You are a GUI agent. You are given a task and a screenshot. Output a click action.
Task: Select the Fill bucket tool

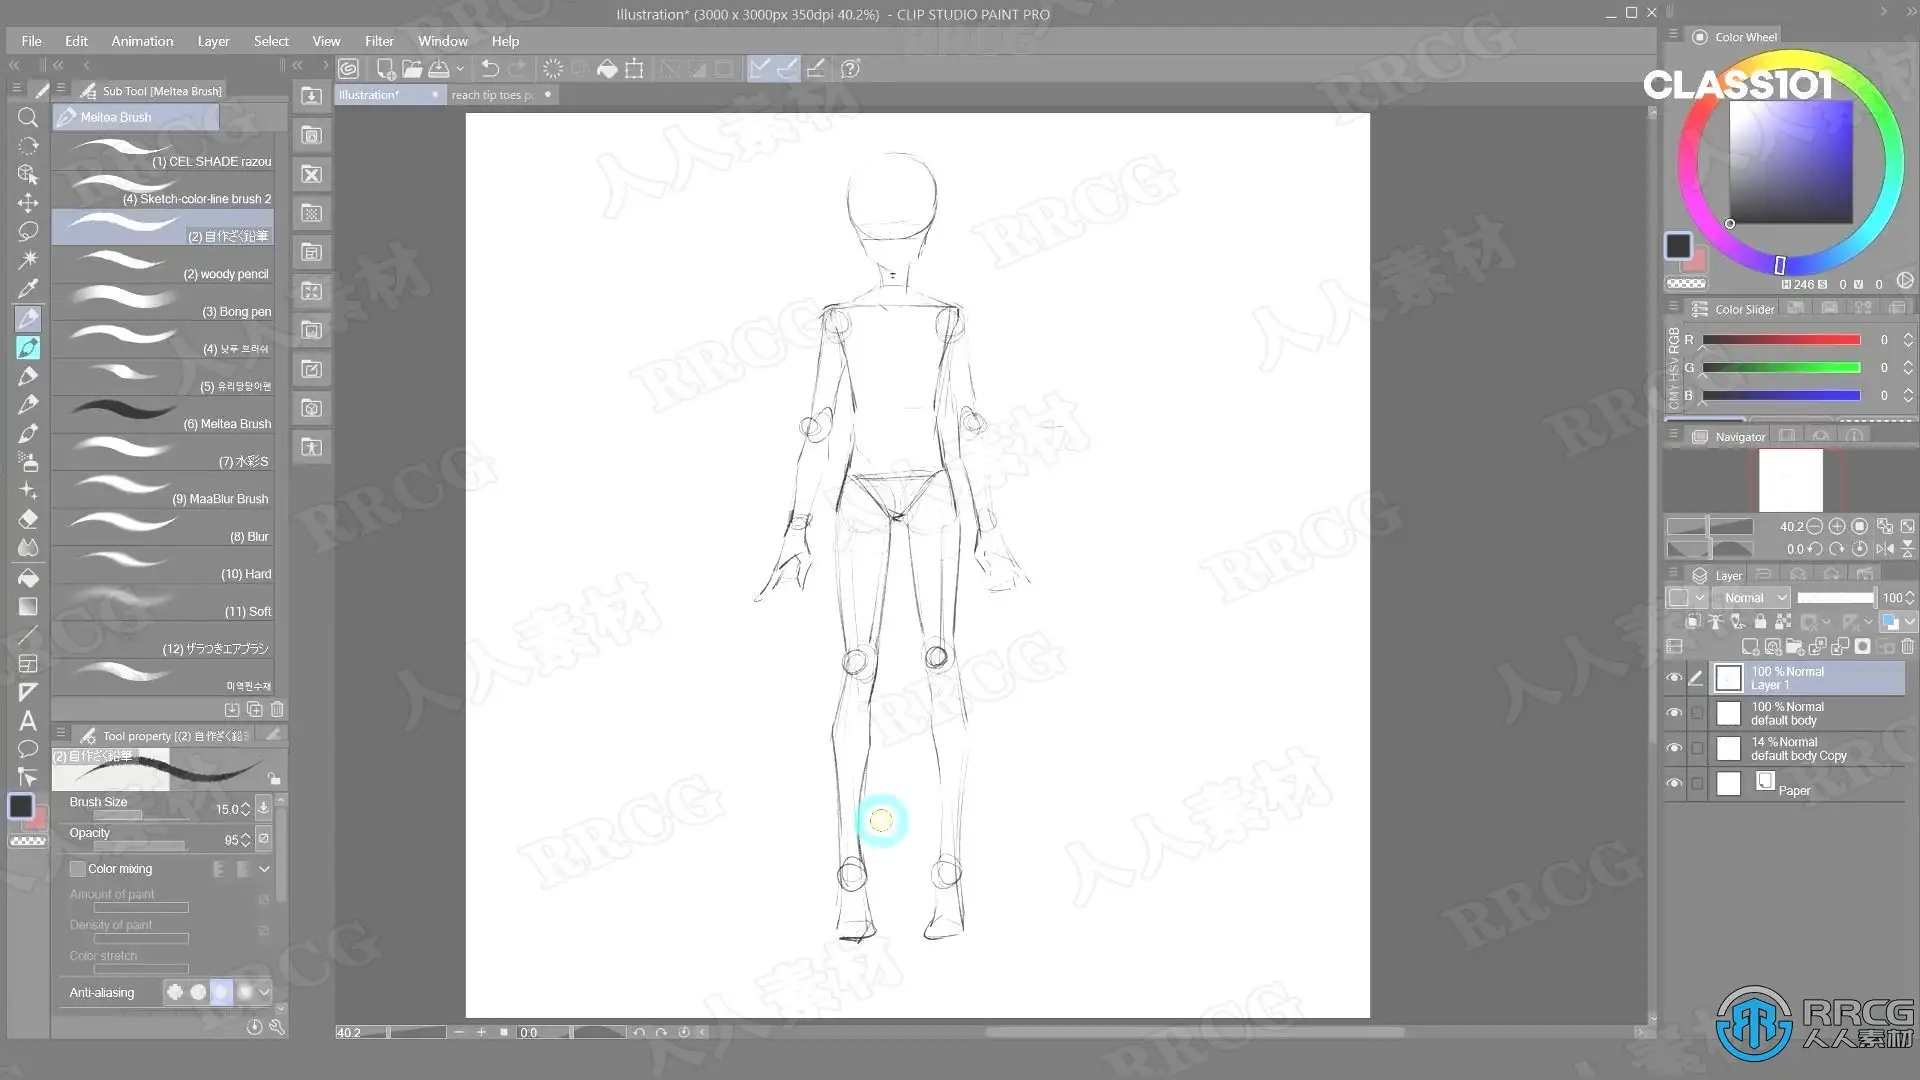(x=28, y=577)
